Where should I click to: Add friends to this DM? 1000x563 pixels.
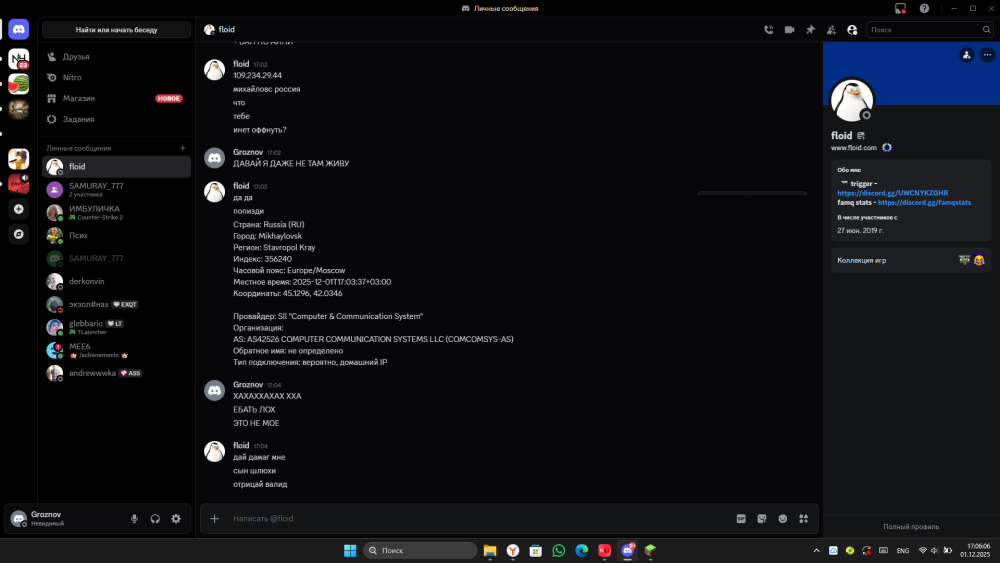tap(831, 29)
